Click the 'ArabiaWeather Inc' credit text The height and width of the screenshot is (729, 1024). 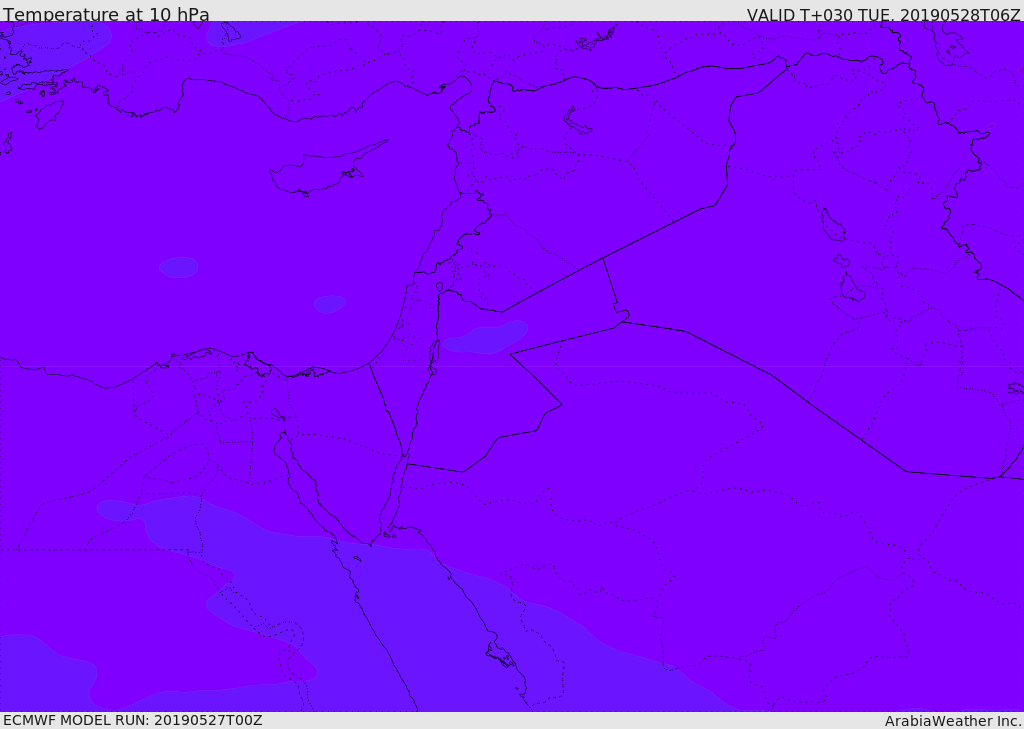coord(953,721)
